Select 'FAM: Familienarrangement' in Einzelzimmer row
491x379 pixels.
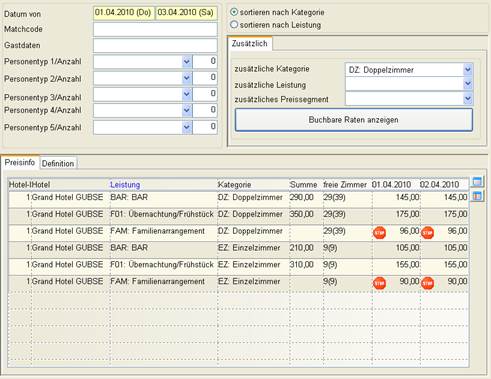point(158,281)
